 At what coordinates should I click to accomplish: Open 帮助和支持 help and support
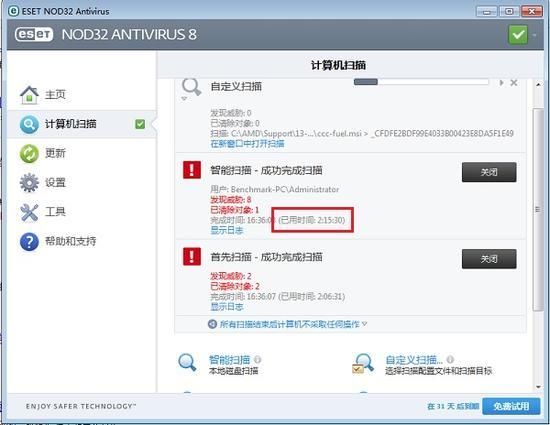click(71, 241)
